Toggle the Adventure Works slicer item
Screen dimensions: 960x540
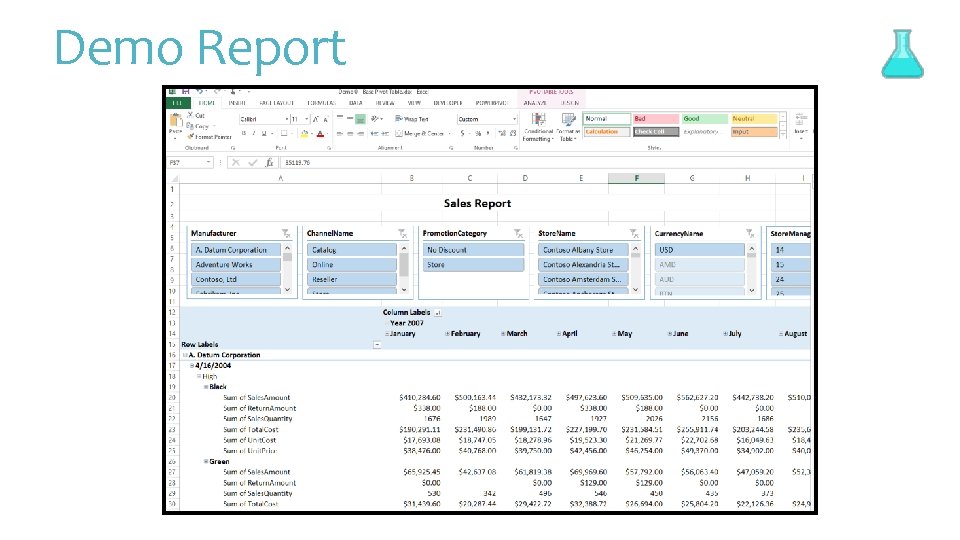[236, 264]
